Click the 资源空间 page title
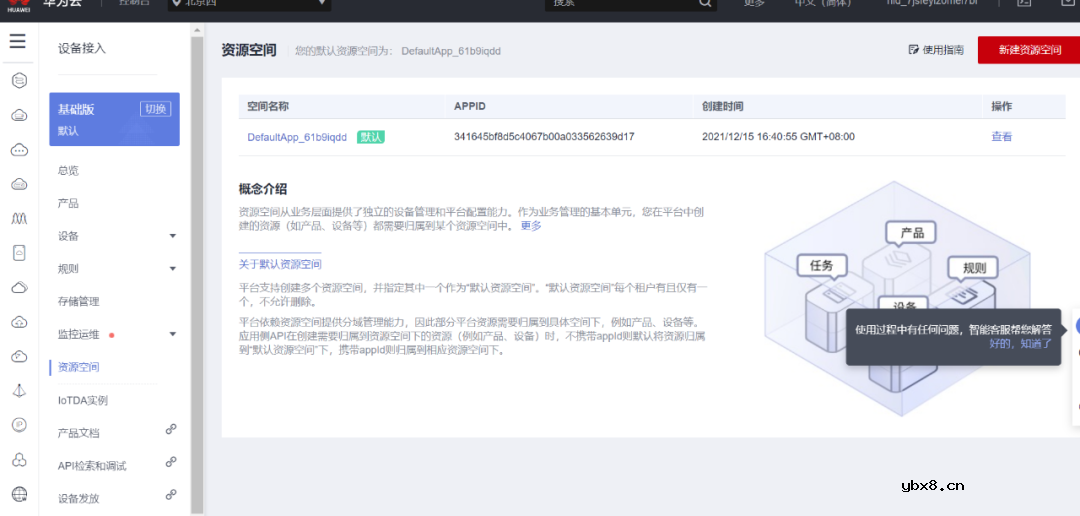 point(249,50)
